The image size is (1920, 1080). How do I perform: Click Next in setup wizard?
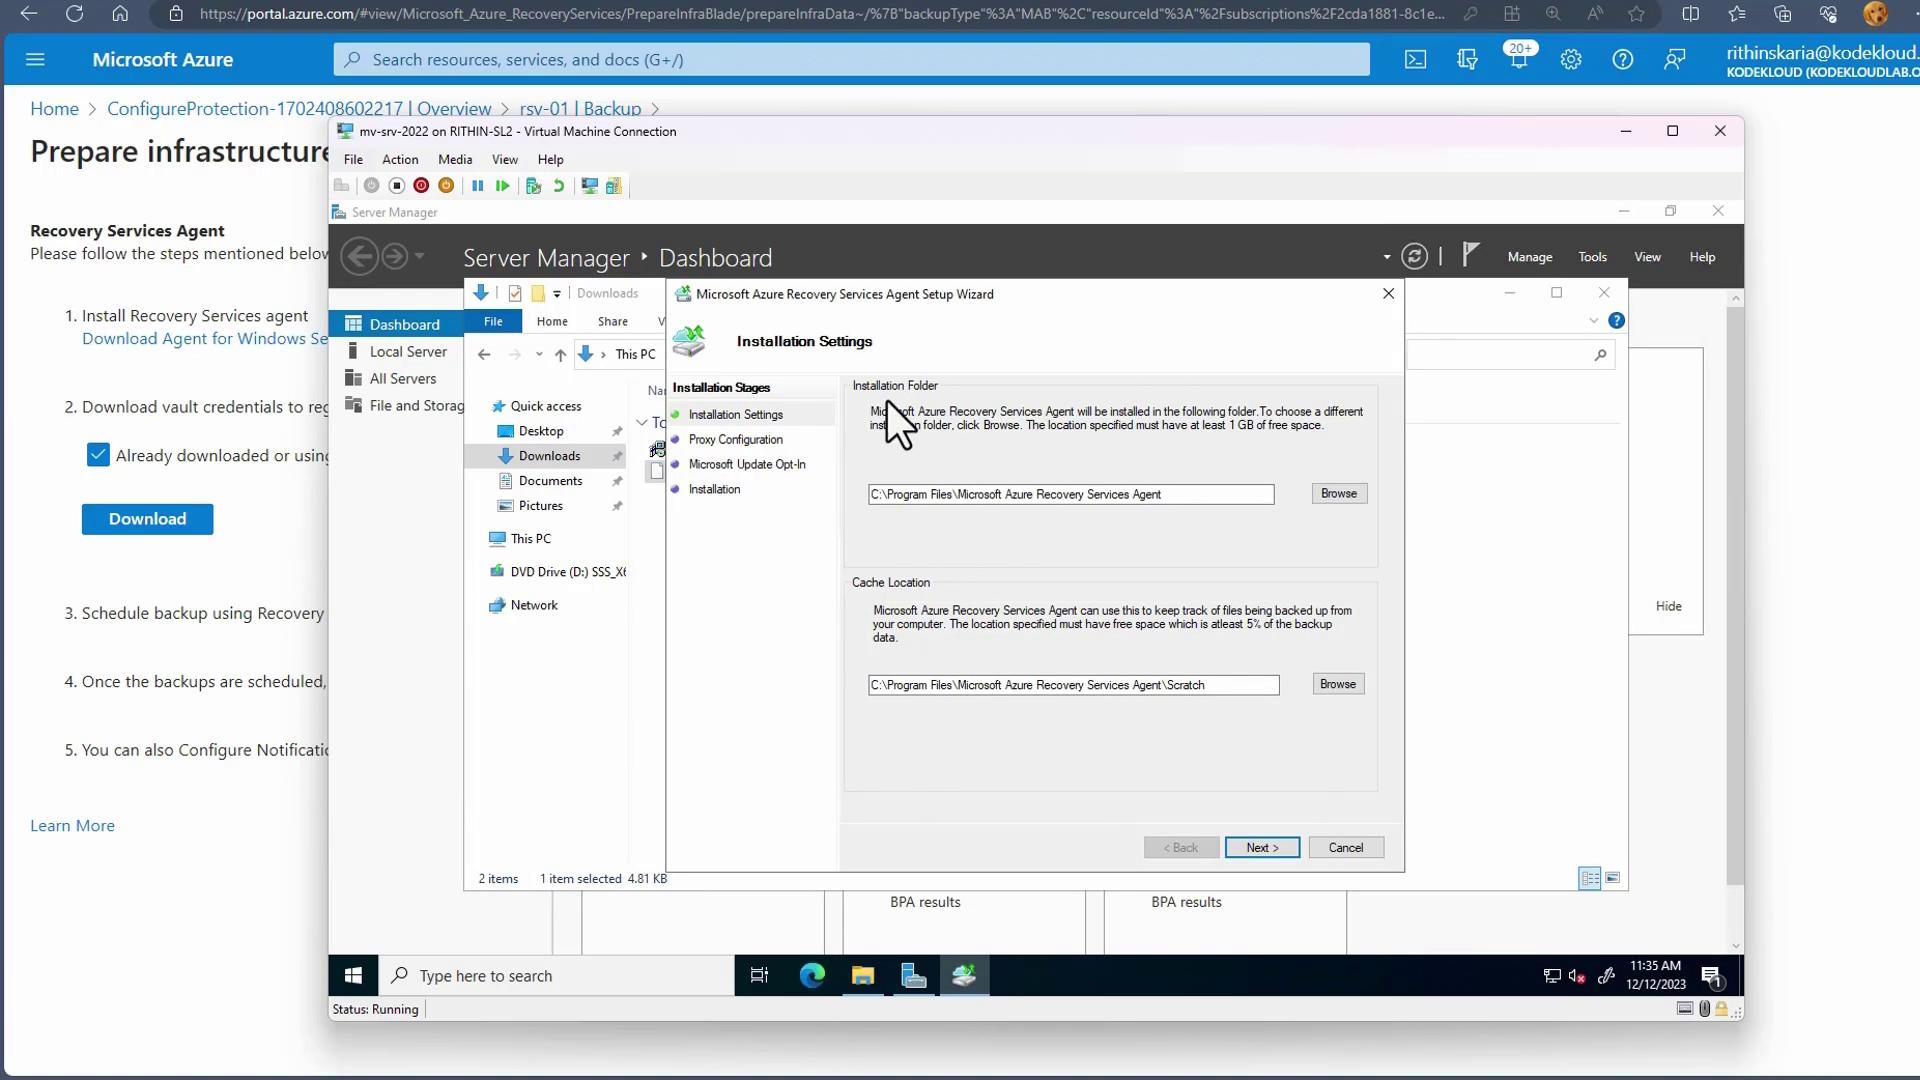click(1262, 847)
